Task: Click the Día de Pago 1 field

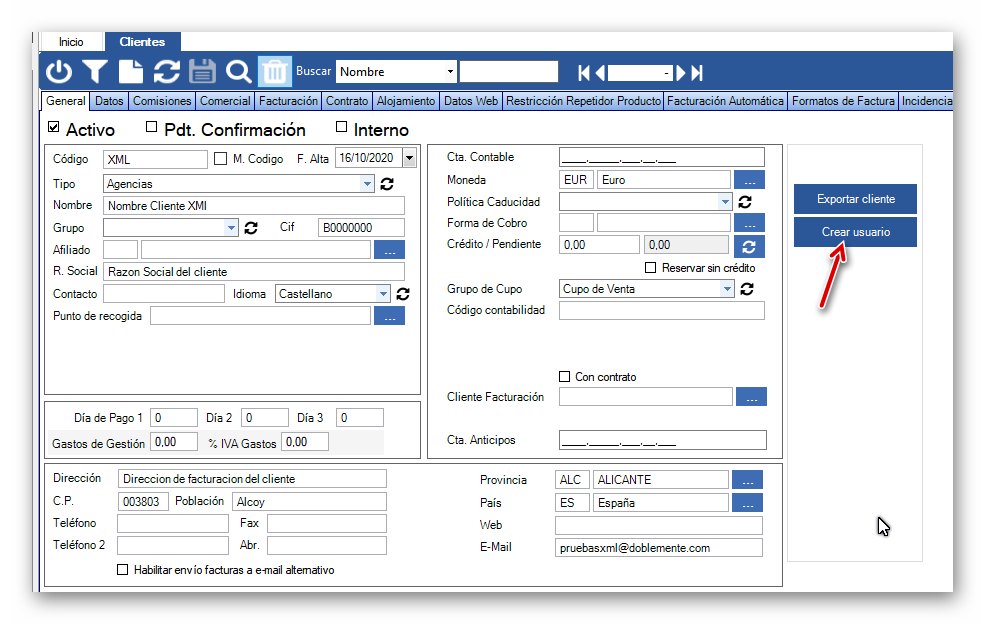Action: point(174,417)
